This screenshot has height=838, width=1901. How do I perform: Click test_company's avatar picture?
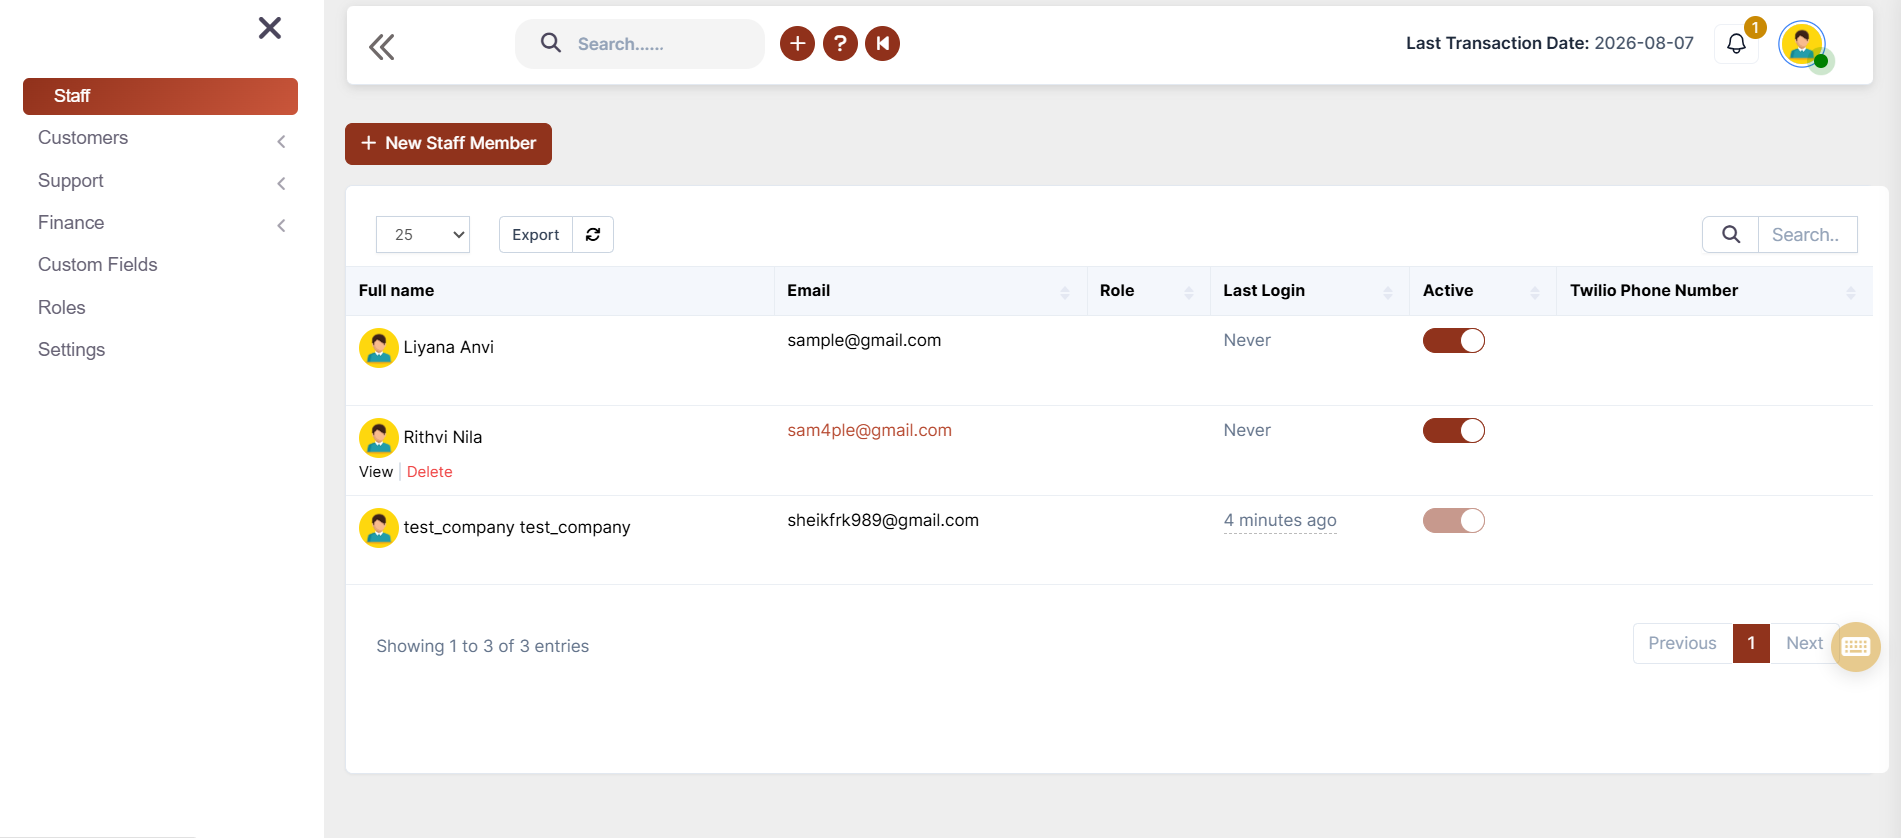coord(379,528)
